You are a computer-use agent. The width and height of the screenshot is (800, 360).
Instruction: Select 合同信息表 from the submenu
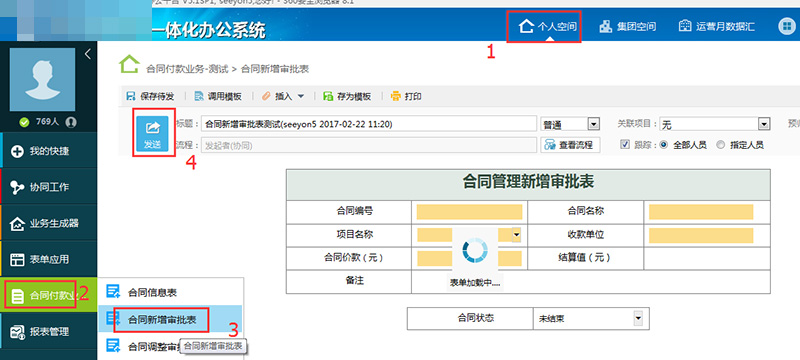coord(152,293)
